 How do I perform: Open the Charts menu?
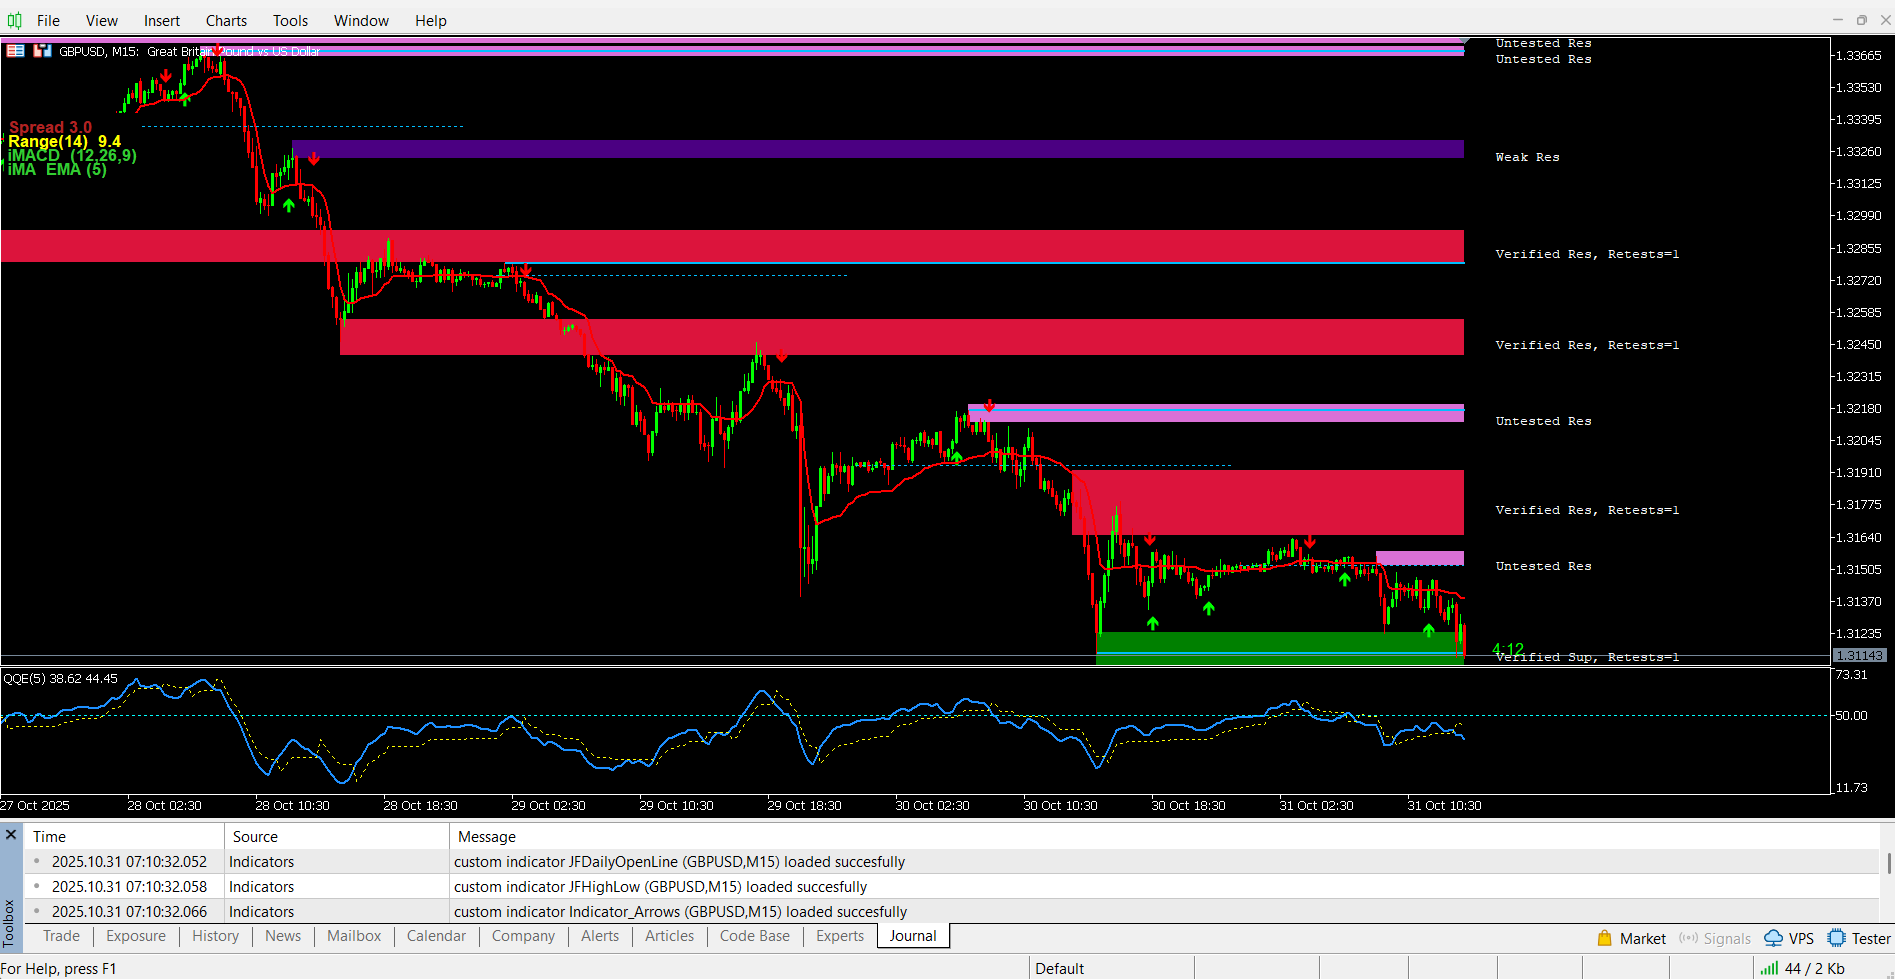click(226, 20)
